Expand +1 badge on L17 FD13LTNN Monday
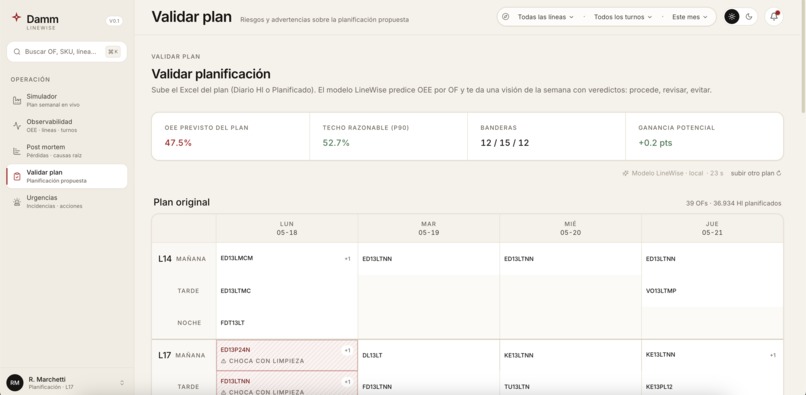The width and height of the screenshot is (806, 395). pos(347,382)
